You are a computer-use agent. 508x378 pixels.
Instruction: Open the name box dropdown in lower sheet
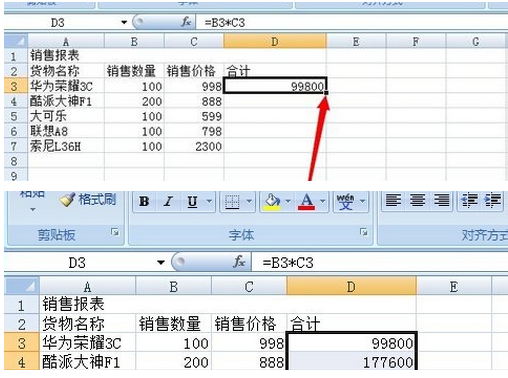161,262
